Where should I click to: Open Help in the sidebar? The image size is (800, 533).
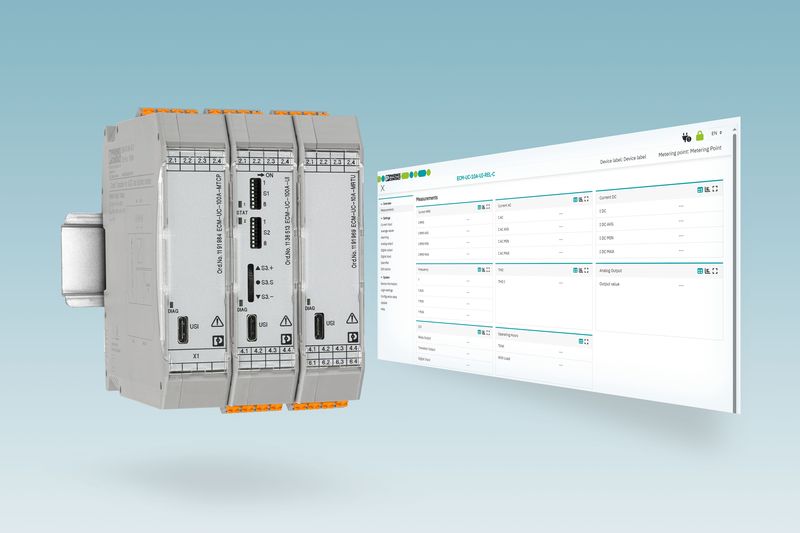click(383, 309)
